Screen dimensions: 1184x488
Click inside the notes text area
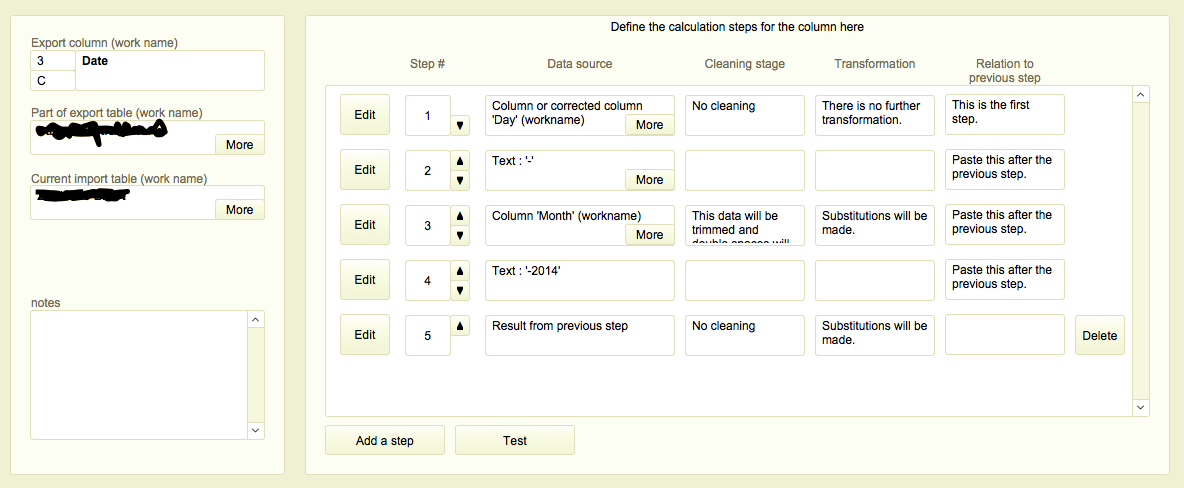138,374
